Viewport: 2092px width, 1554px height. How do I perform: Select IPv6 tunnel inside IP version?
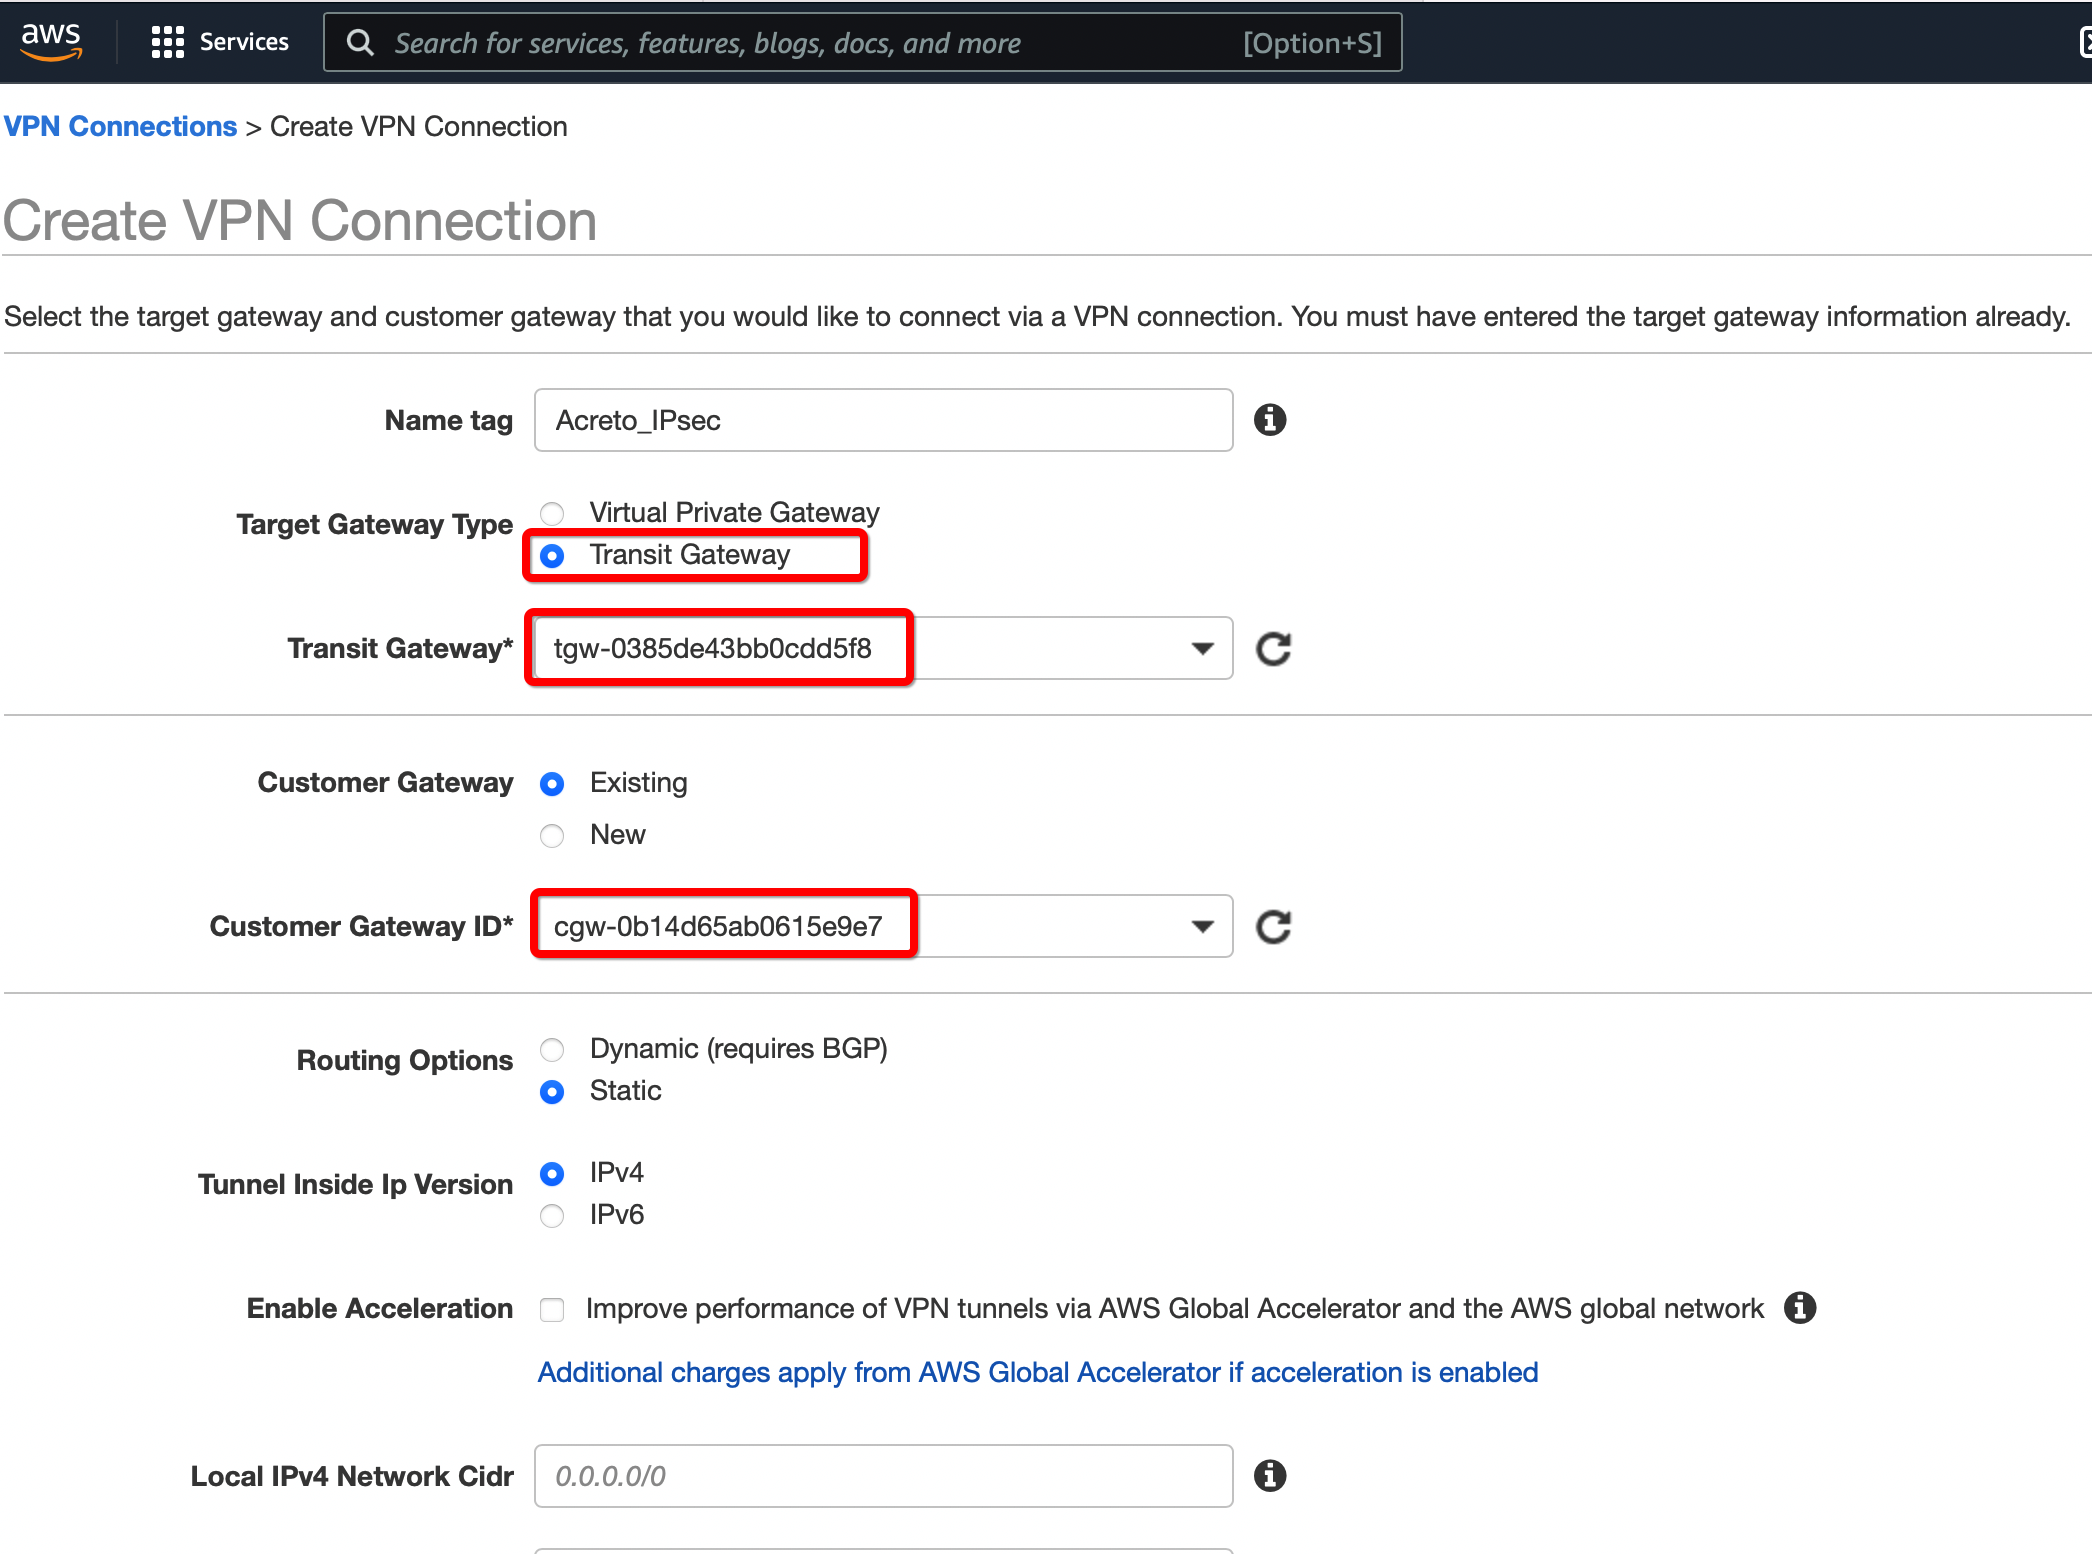pyautogui.click(x=552, y=1215)
